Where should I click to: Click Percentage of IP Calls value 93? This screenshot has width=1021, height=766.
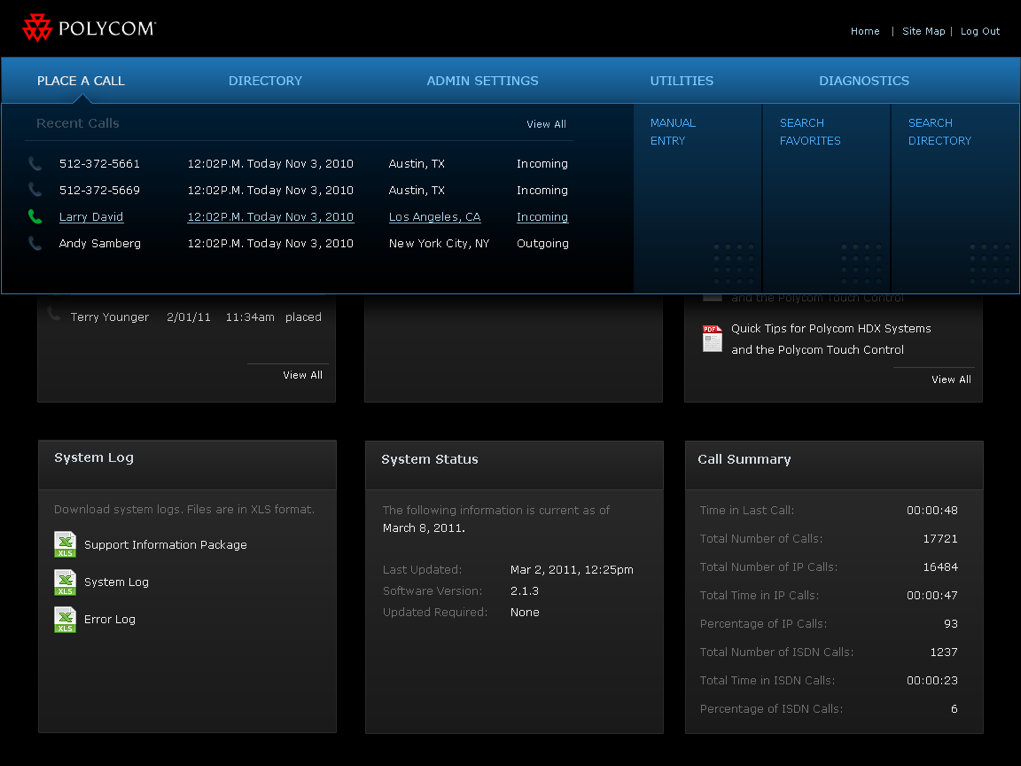point(951,624)
